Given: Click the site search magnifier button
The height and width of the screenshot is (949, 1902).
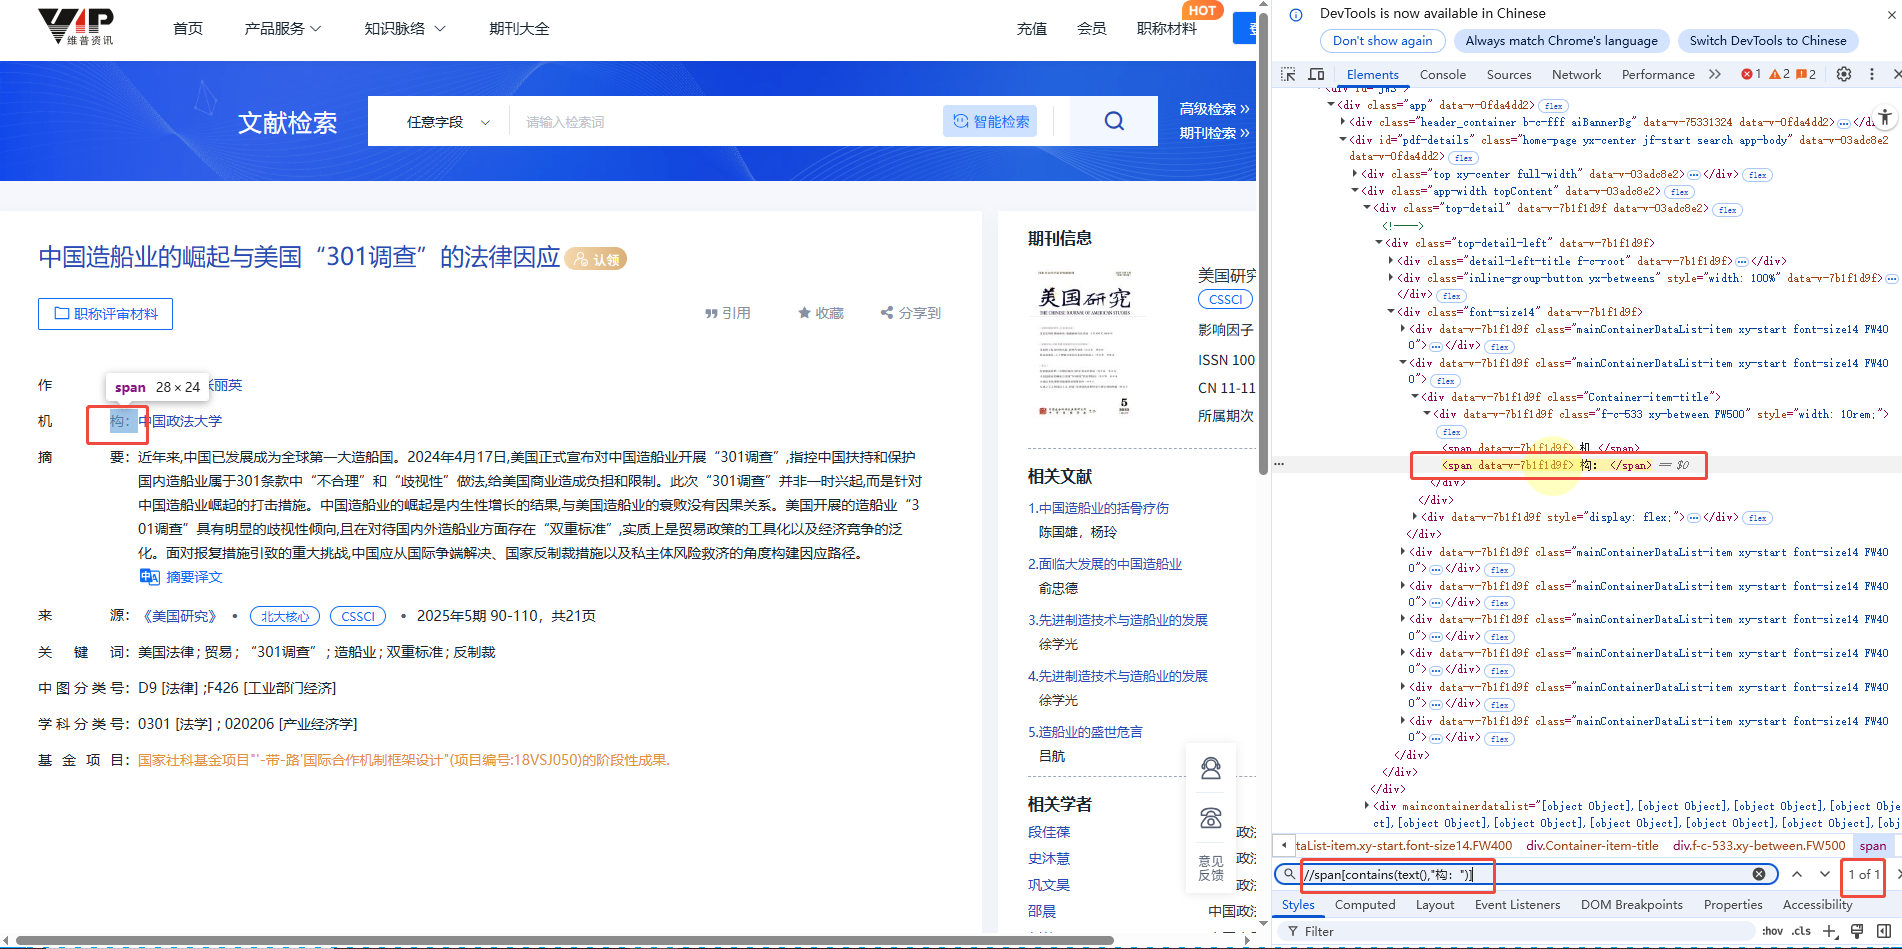Looking at the screenshot, I should (x=1114, y=121).
